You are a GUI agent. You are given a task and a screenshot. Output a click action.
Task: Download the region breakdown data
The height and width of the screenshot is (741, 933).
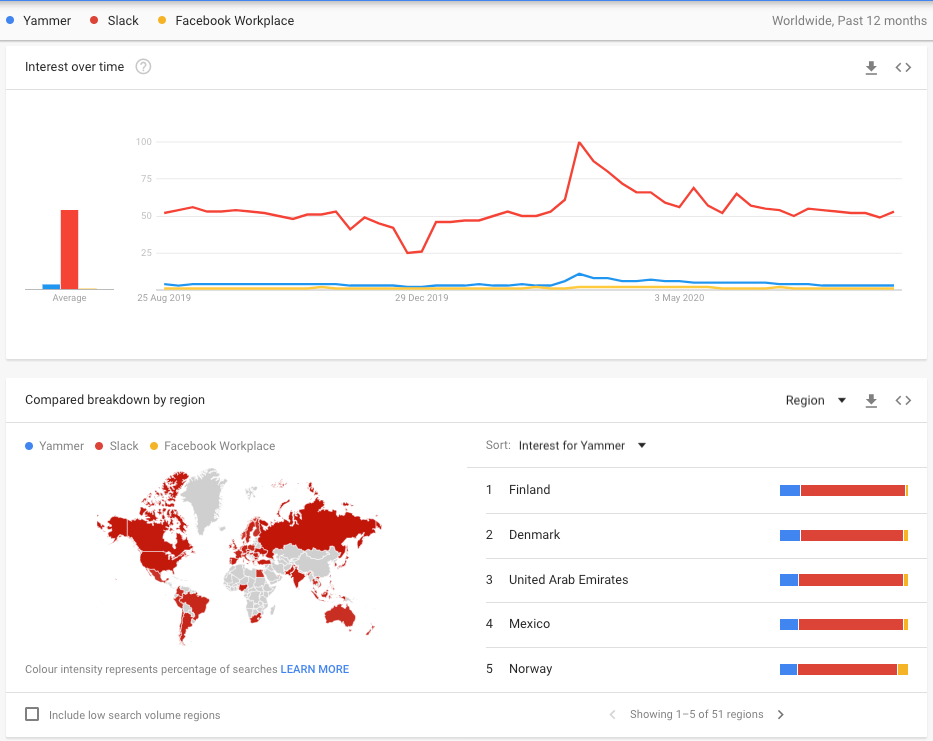871,400
